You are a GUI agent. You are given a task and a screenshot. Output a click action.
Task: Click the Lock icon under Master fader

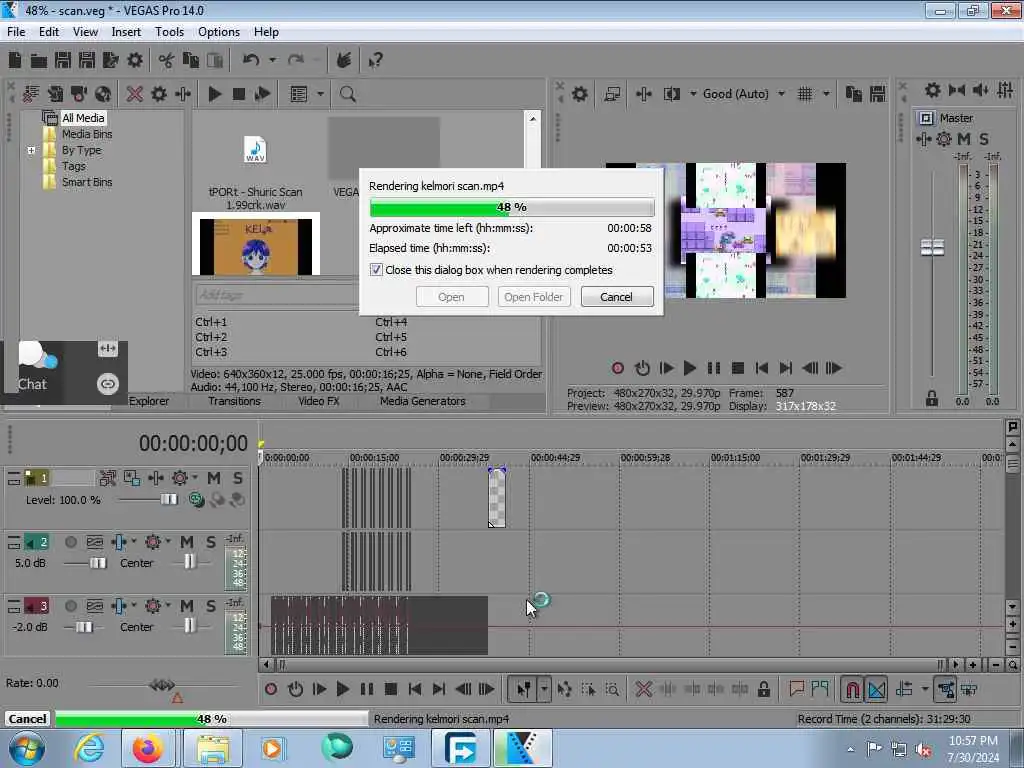pyautogui.click(x=932, y=398)
